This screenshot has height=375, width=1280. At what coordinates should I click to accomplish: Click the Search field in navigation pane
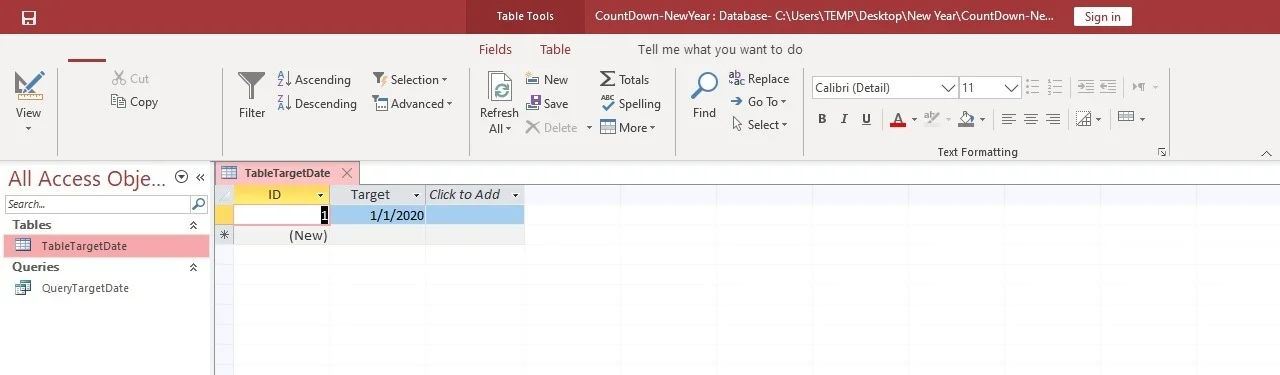97,204
